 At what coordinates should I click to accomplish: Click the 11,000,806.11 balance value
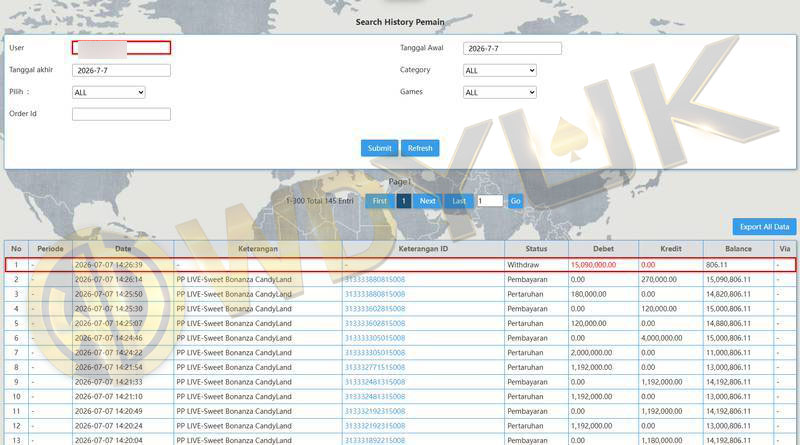(x=729, y=353)
